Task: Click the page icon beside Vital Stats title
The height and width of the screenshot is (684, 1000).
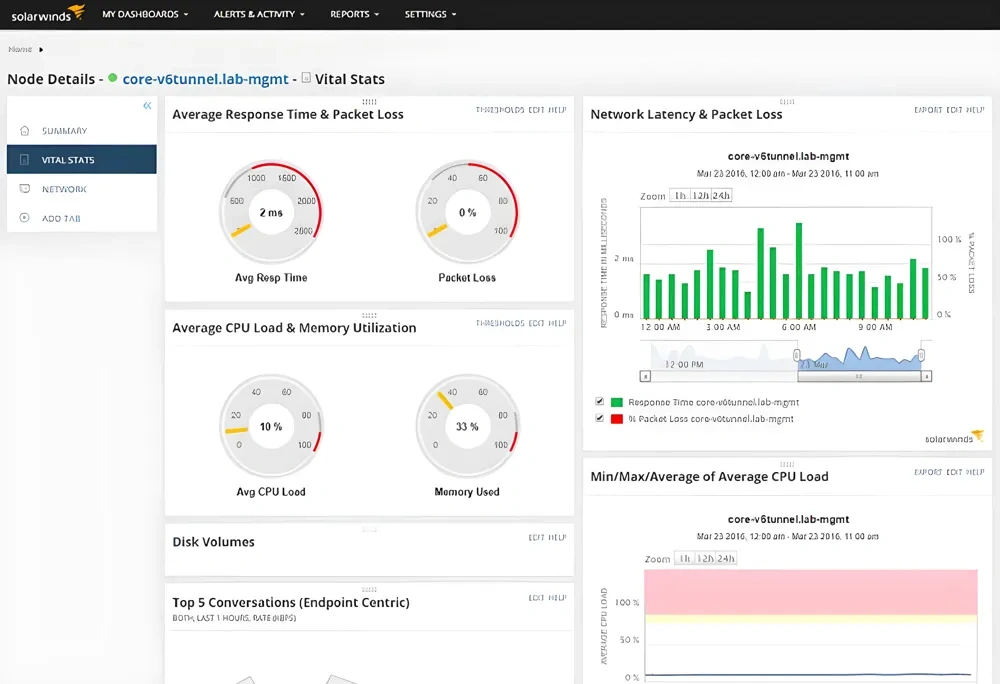Action: click(x=306, y=78)
